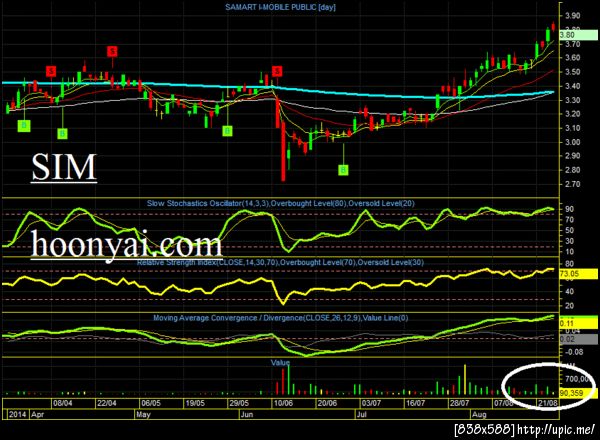Click the 08/04 date on the time axis
The height and width of the screenshot is (440, 600).
[x=63, y=403]
